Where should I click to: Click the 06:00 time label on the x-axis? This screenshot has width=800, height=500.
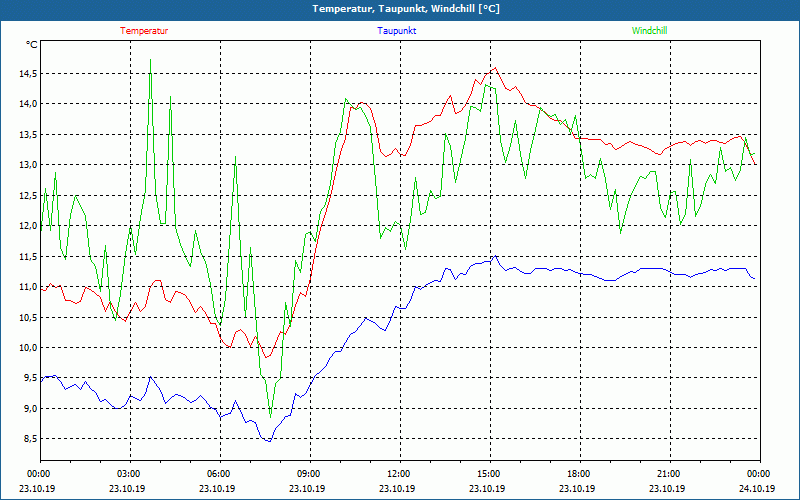point(220,474)
